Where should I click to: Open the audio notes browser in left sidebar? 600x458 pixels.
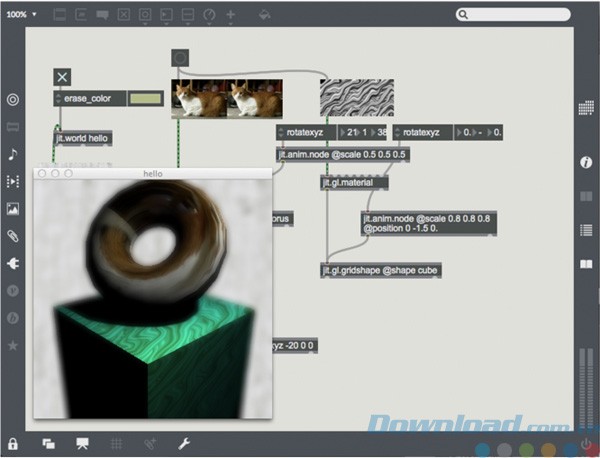pos(13,154)
